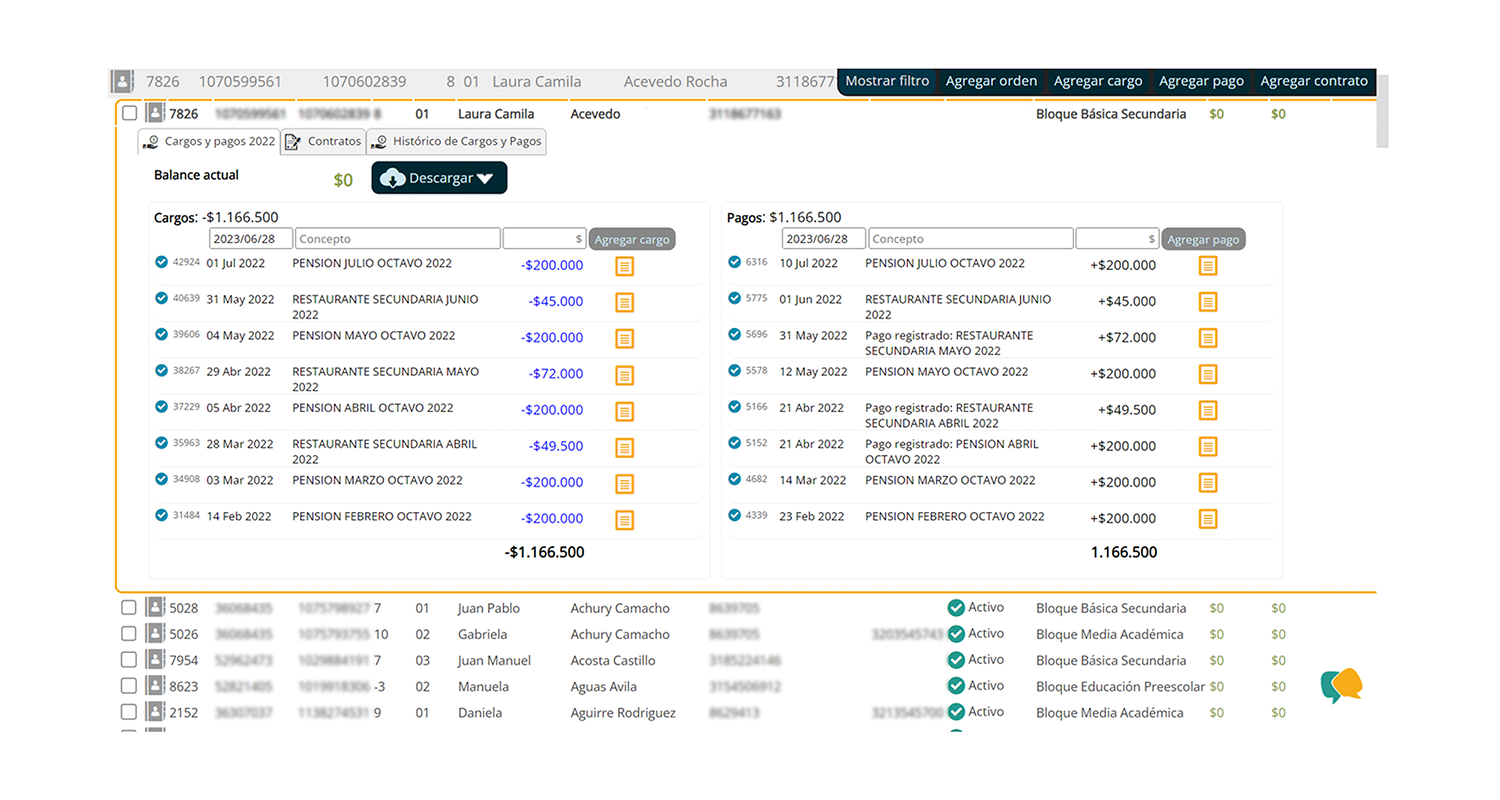Click document icon for RESTAURANTE SECUNDARIA MAYO charge
This screenshot has width=1500, height=800.
click(x=624, y=375)
